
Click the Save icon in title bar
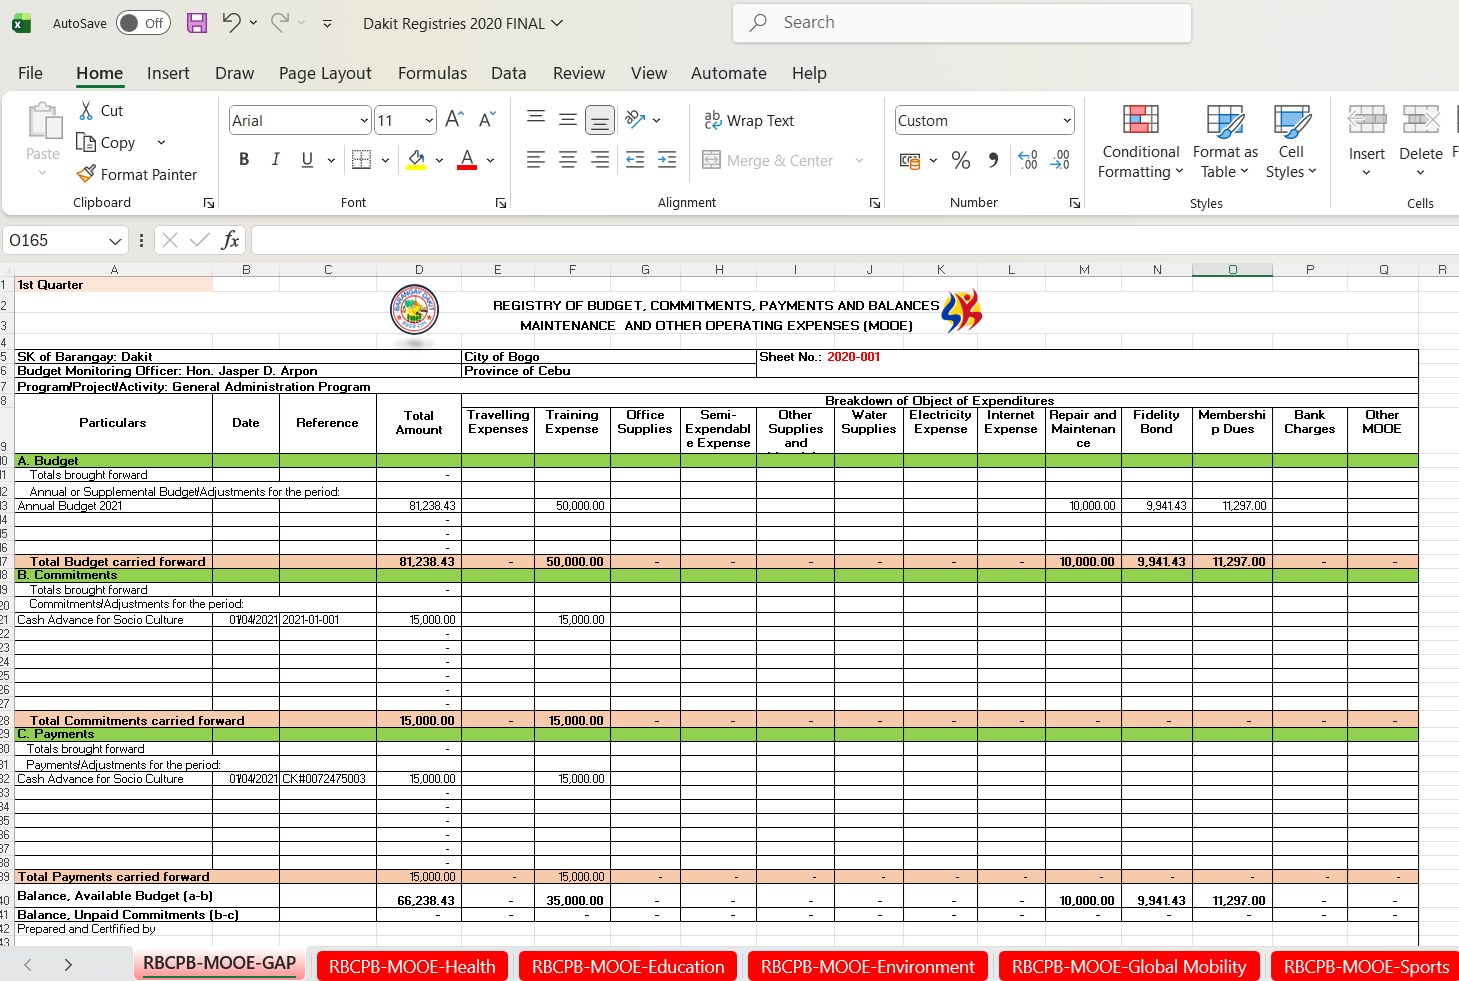[x=197, y=23]
